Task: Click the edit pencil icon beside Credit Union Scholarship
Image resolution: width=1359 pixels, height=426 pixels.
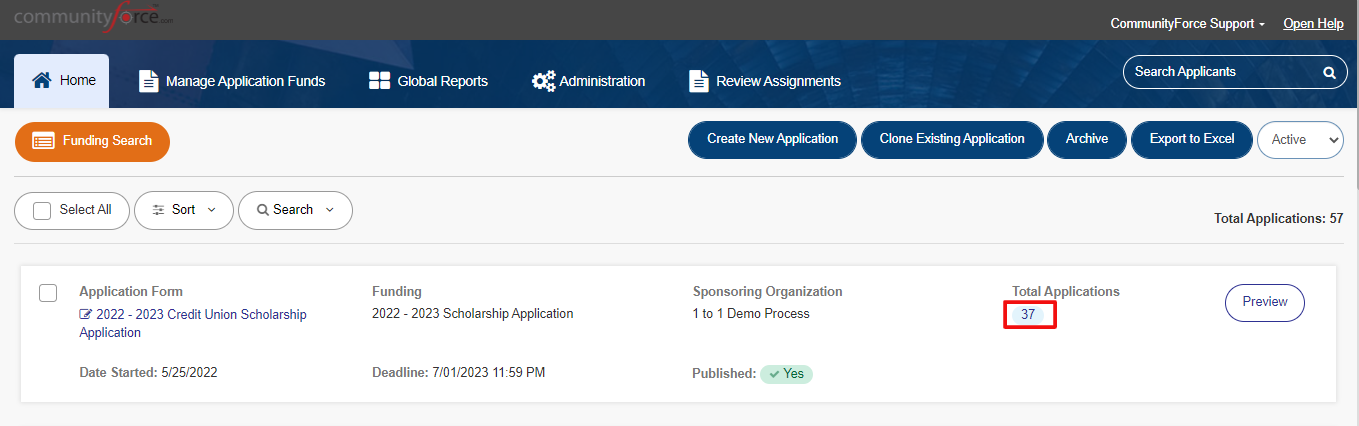Action: [86, 315]
